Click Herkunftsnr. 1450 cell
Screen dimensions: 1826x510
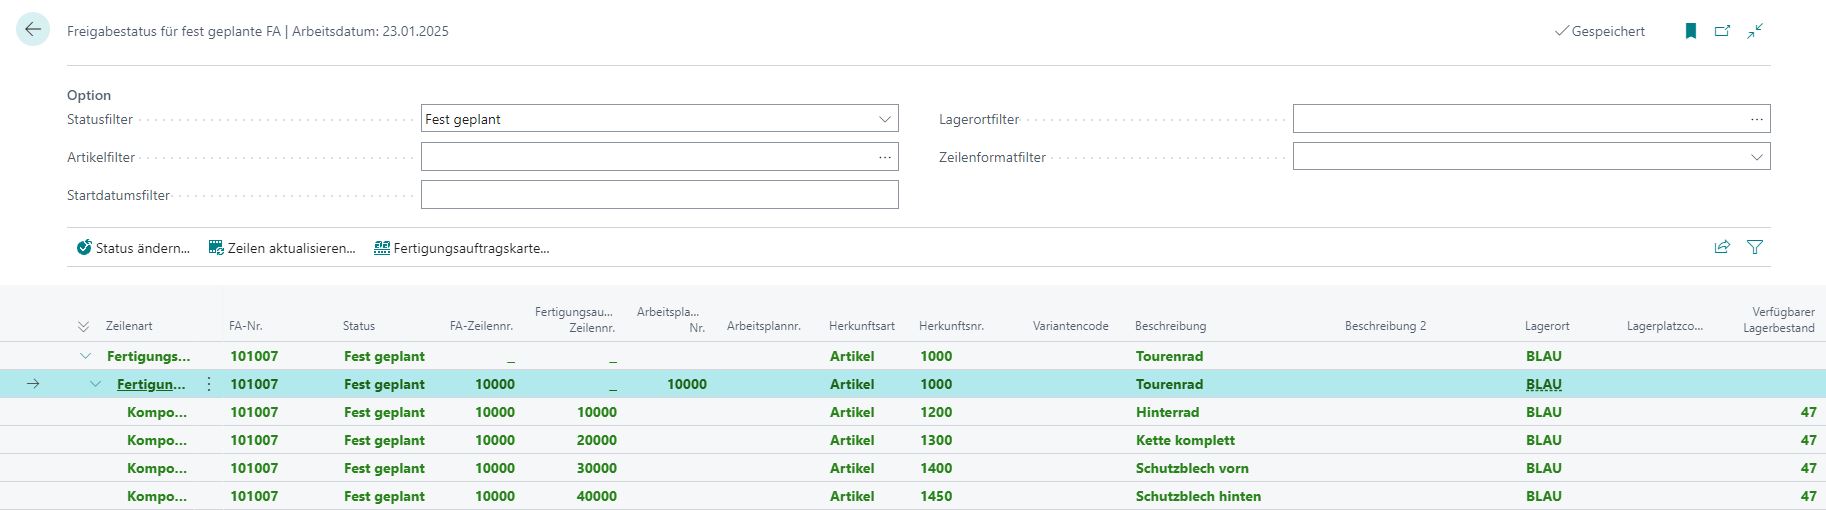tap(936, 496)
